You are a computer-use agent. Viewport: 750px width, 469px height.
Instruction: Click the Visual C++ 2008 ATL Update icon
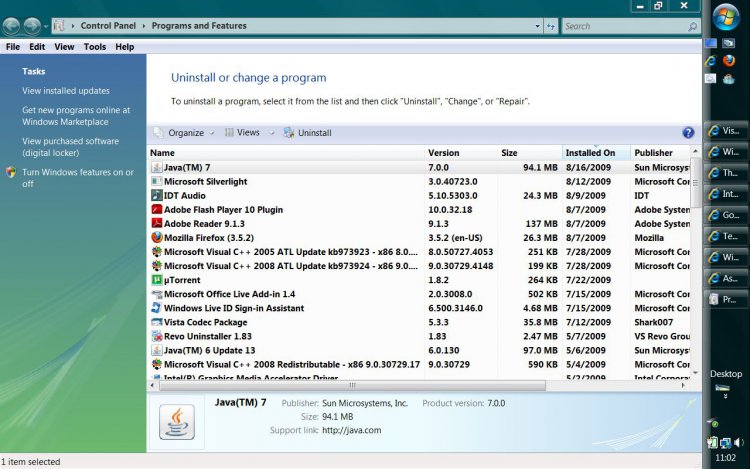click(156, 266)
